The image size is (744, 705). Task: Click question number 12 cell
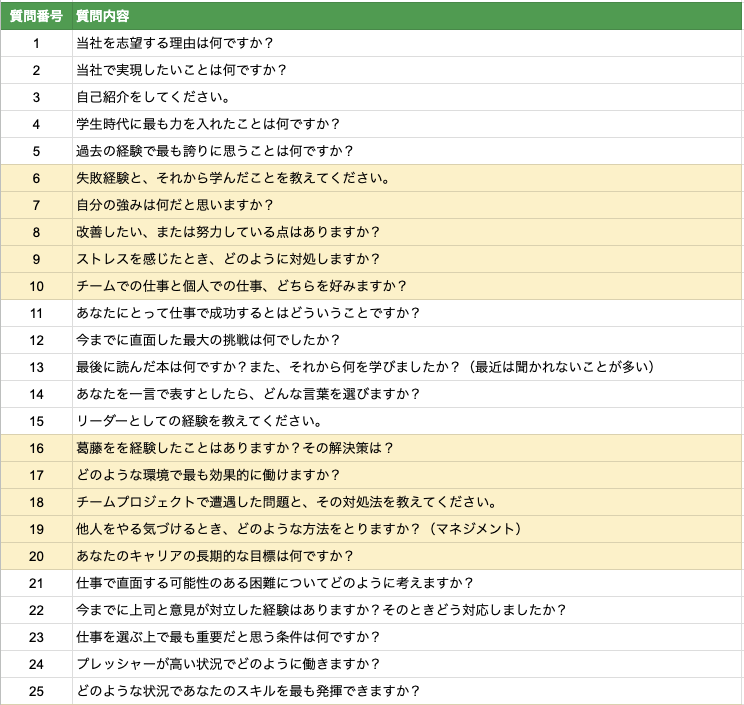[37, 340]
